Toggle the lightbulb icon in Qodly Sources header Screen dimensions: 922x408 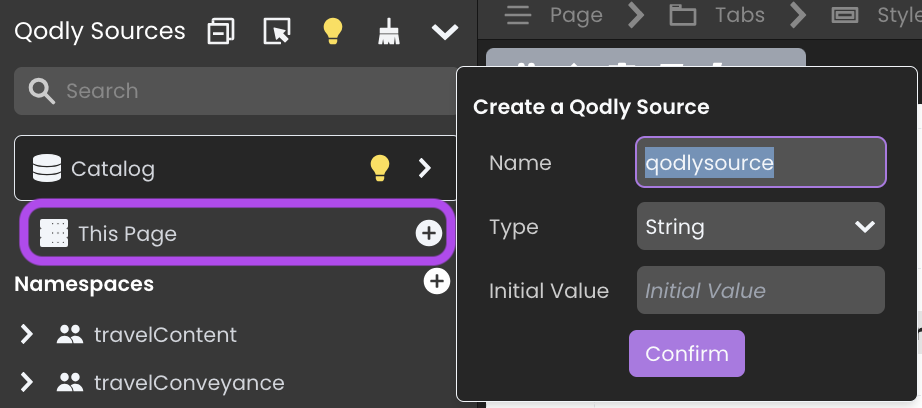(333, 31)
